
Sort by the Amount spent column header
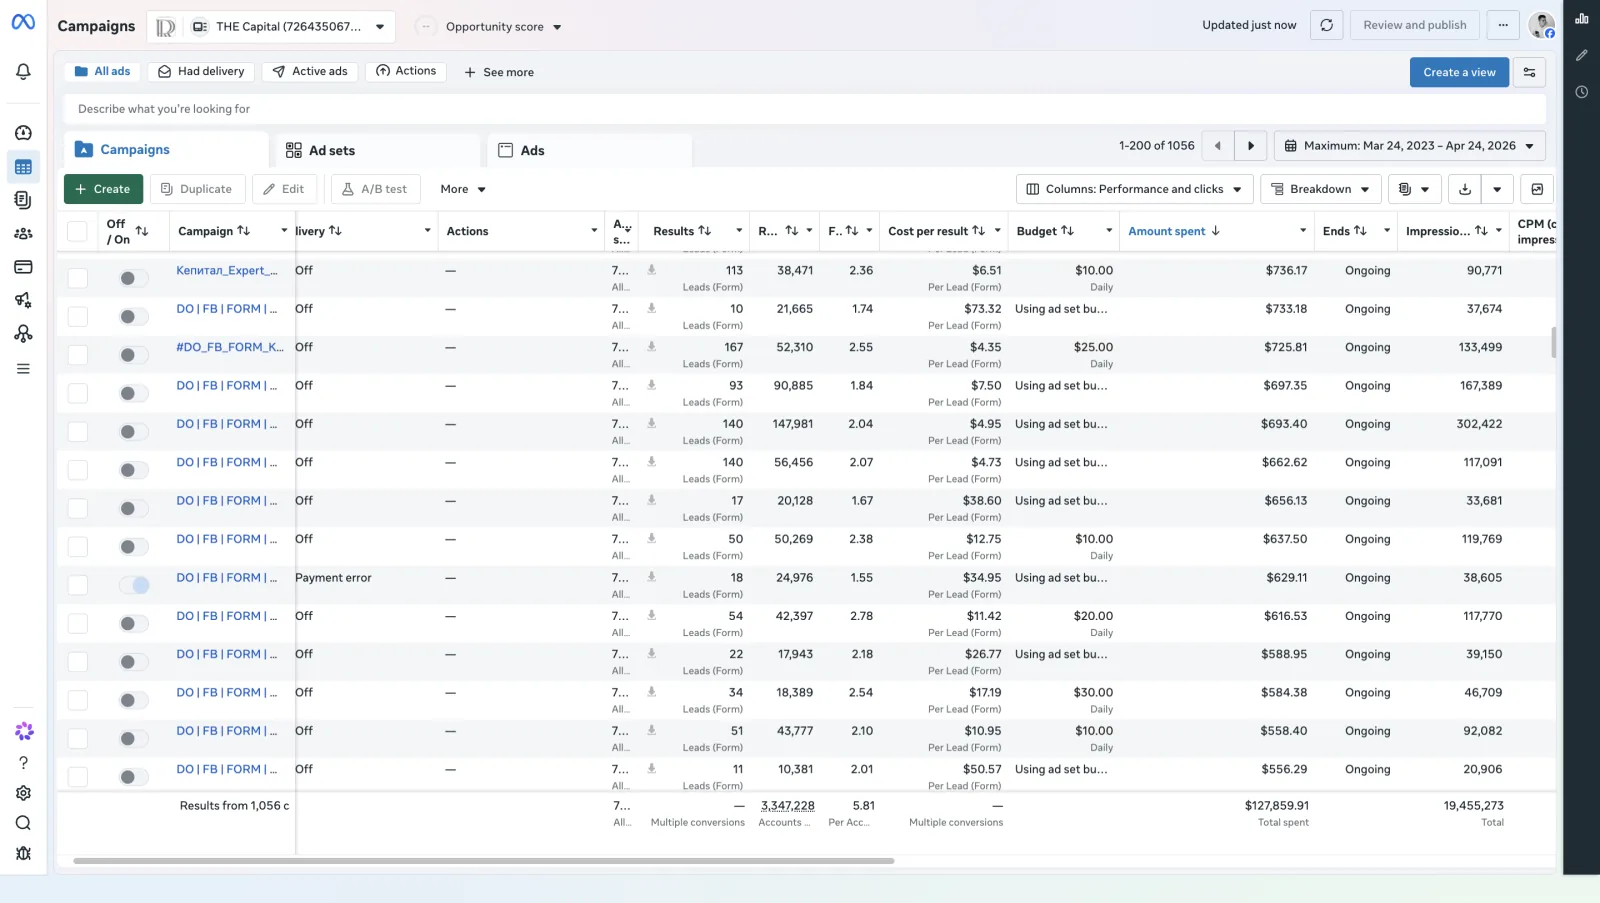[x=1167, y=231]
